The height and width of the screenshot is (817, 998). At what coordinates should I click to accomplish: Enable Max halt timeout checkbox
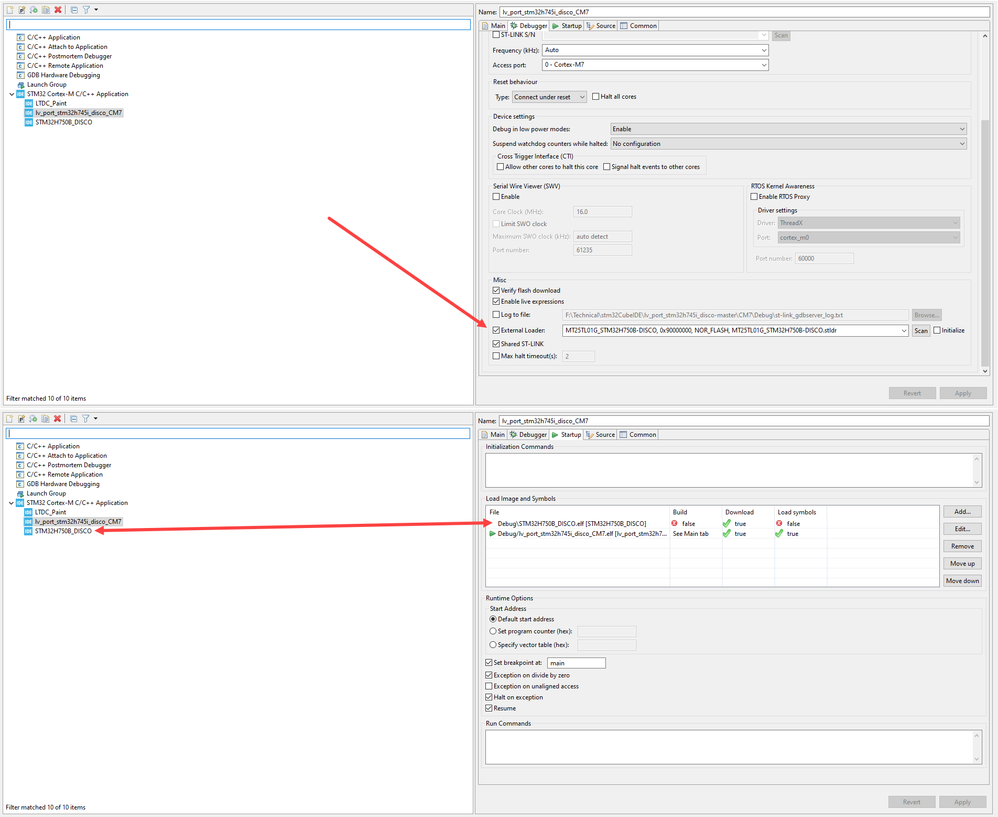pyautogui.click(x=496, y=356)
